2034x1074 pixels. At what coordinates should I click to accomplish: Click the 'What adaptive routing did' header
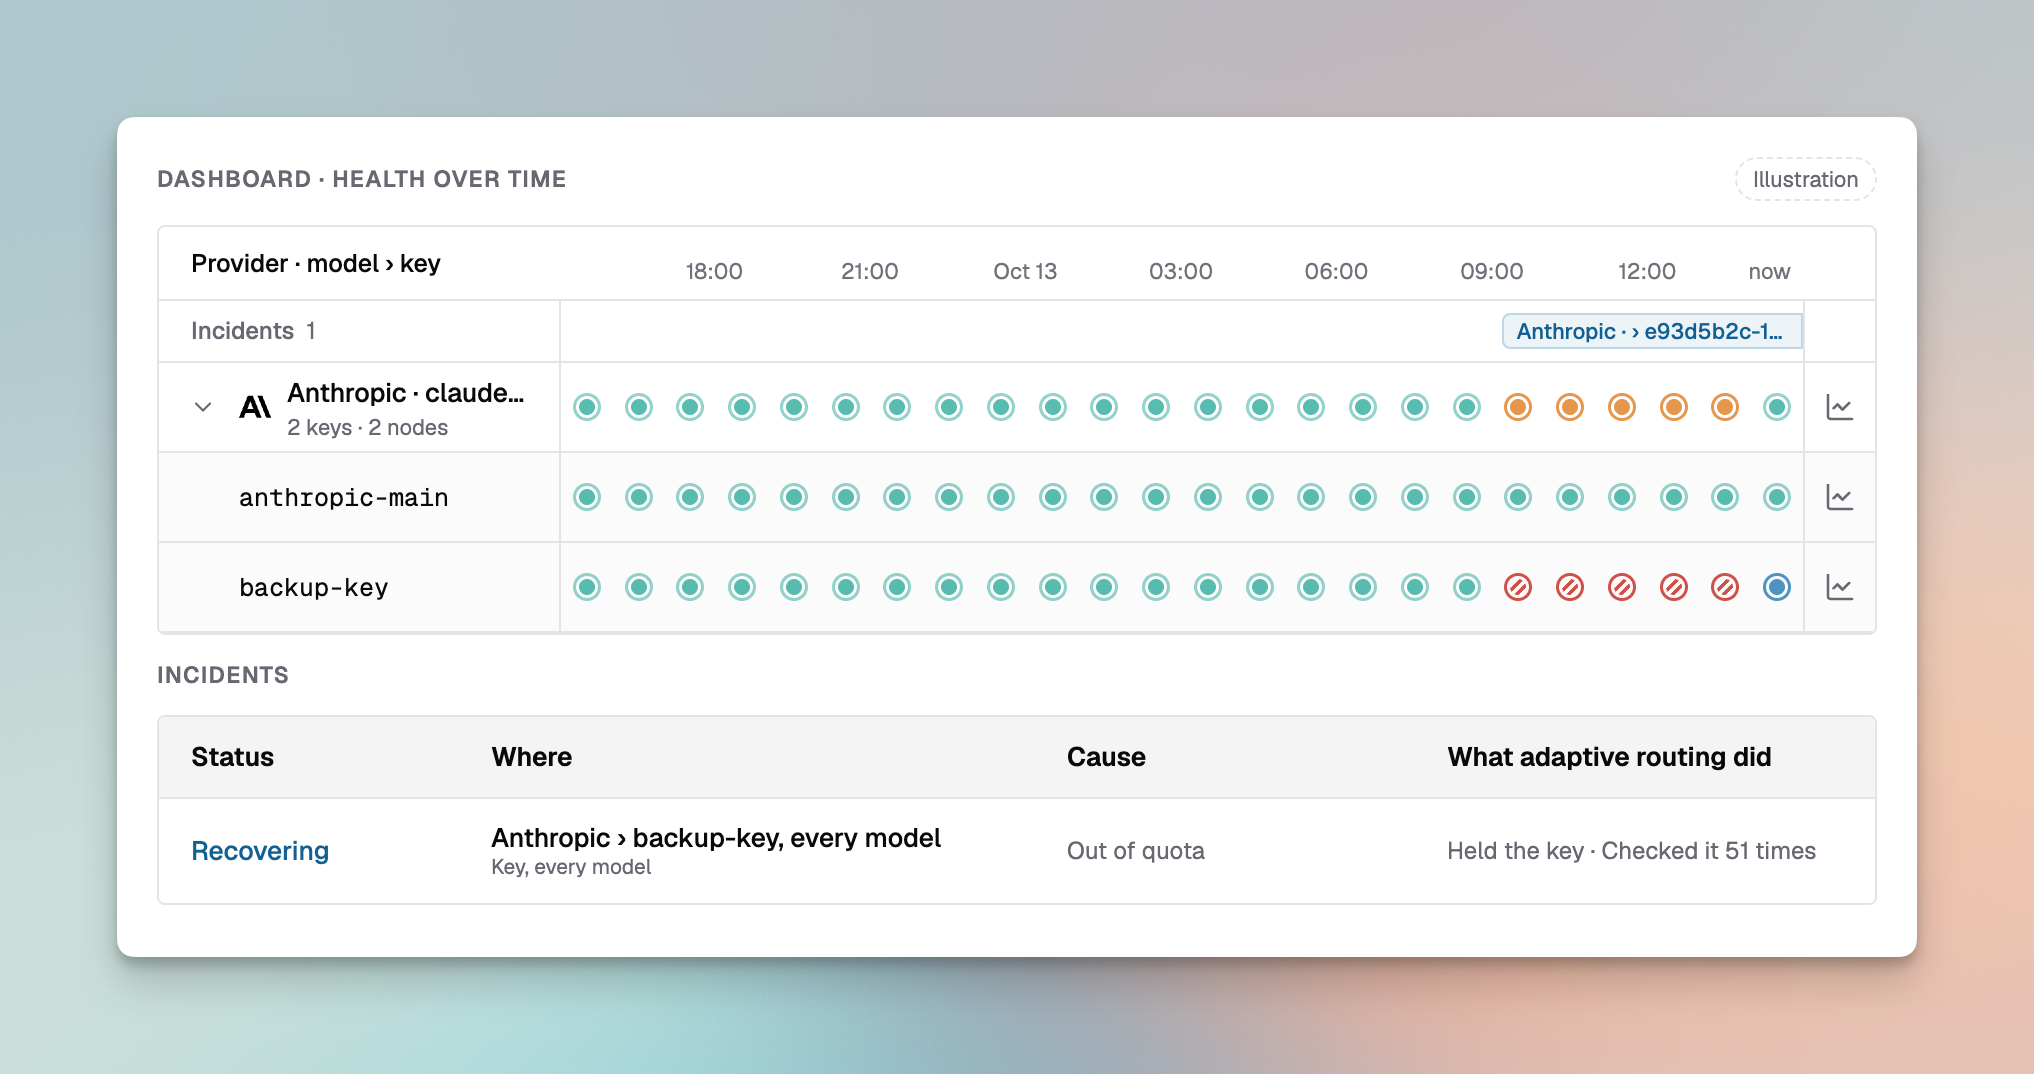click(1609, 757)
